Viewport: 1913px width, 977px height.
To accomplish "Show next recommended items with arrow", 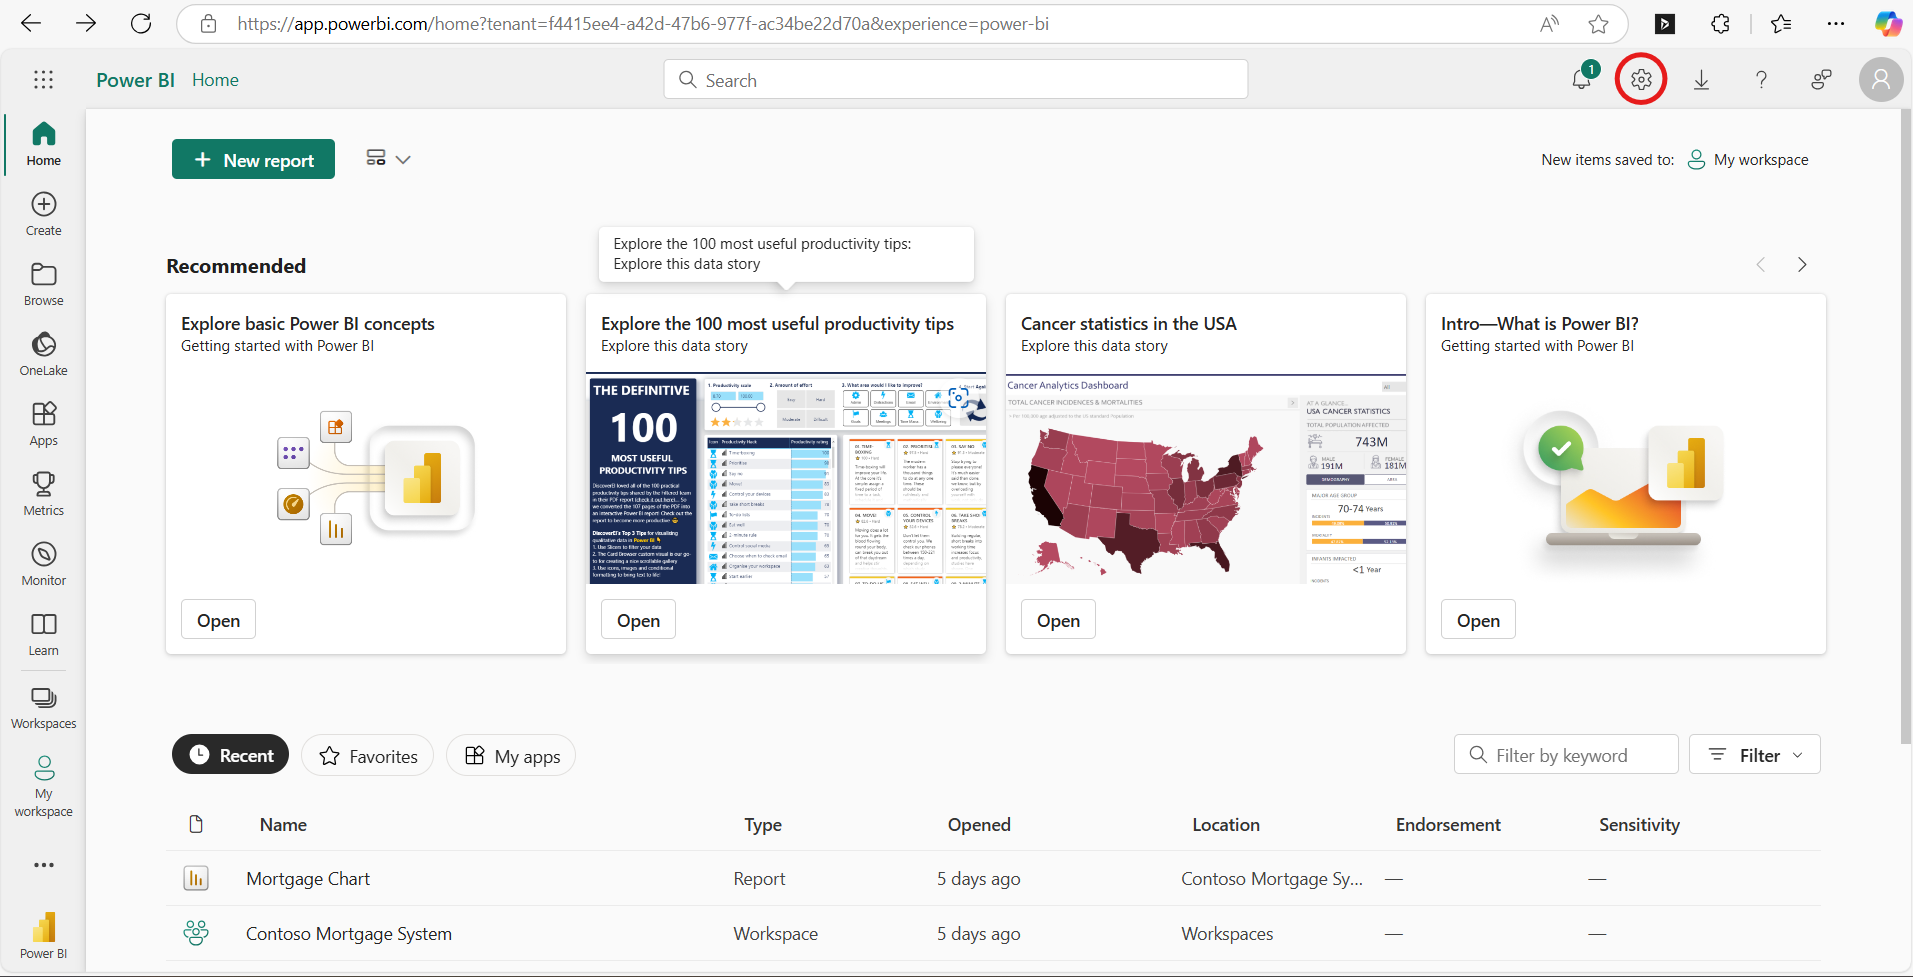I will coord(1802,265).
